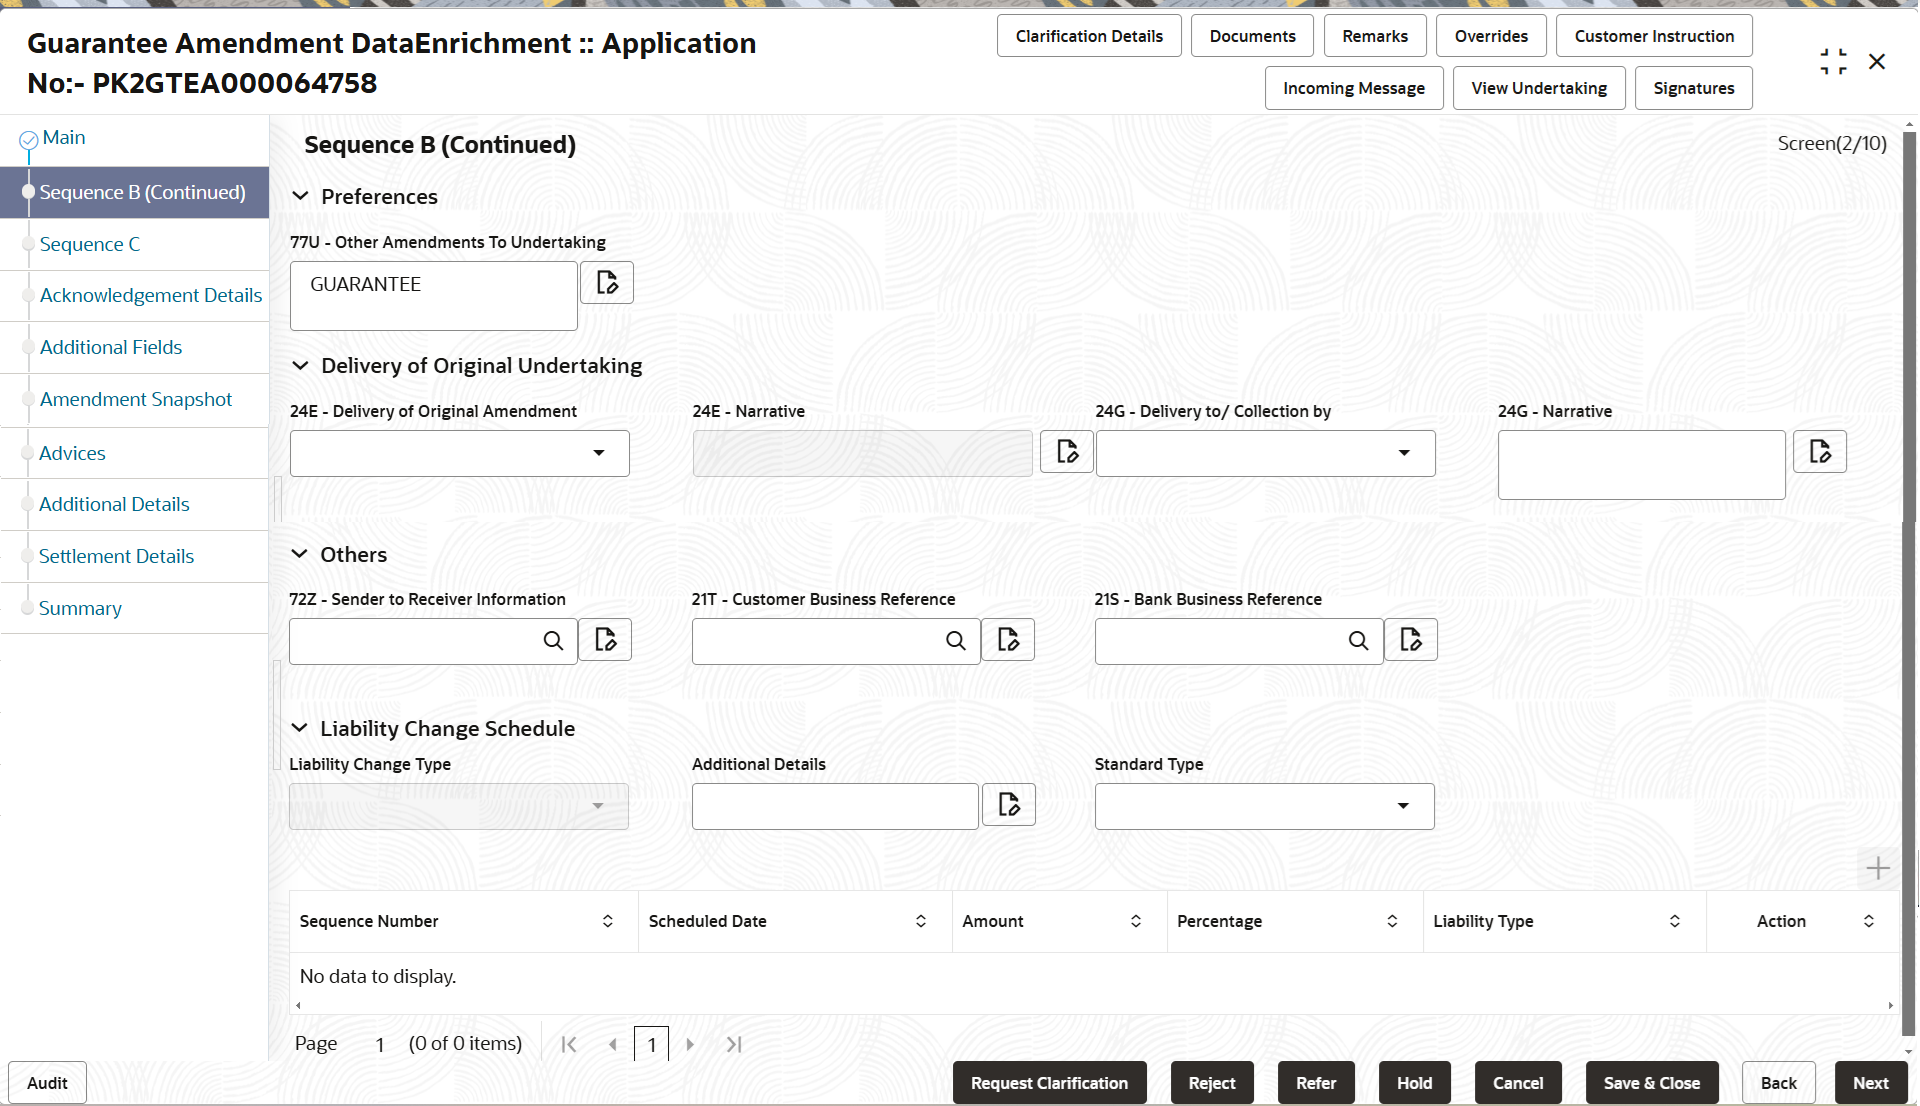Click search icon in 72Z Sender to Receiver
Image resolution: width=1920 pixels, height=1106 pixels.
(x=553, y=641)
